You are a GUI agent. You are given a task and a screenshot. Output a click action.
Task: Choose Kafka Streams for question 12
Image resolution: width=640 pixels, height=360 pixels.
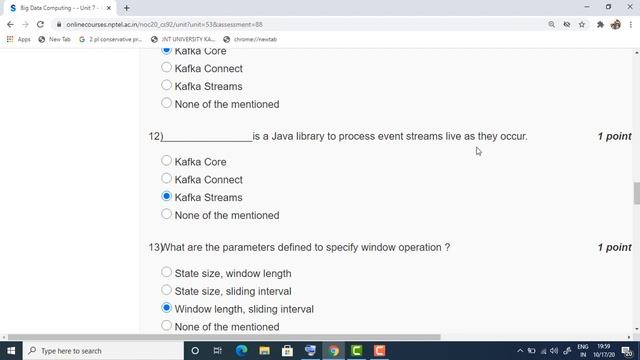click(166, 196)
